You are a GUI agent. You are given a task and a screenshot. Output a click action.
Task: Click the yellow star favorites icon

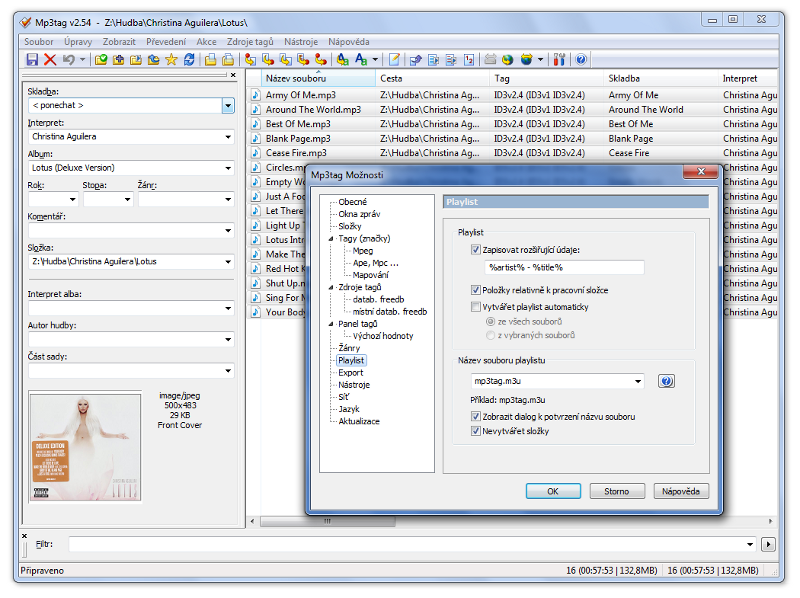coord(171,60)
